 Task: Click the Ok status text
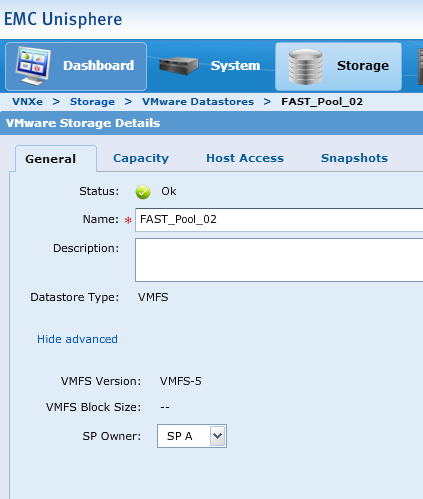pos(169,191)
